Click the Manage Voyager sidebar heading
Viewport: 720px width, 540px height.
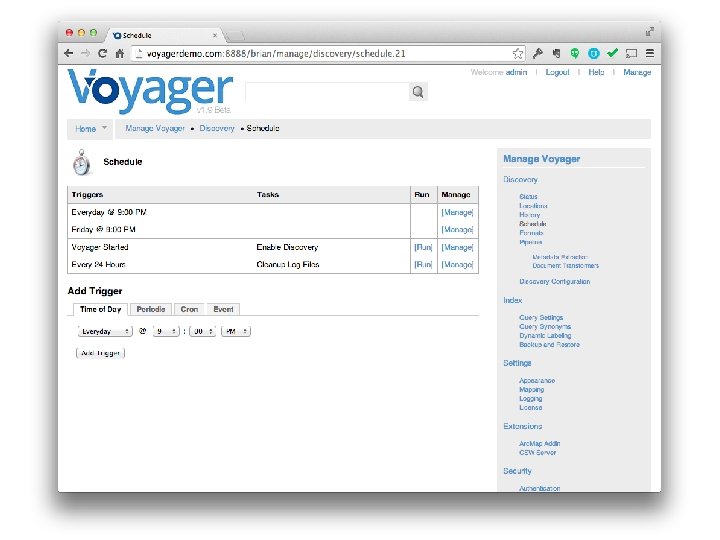541,159
